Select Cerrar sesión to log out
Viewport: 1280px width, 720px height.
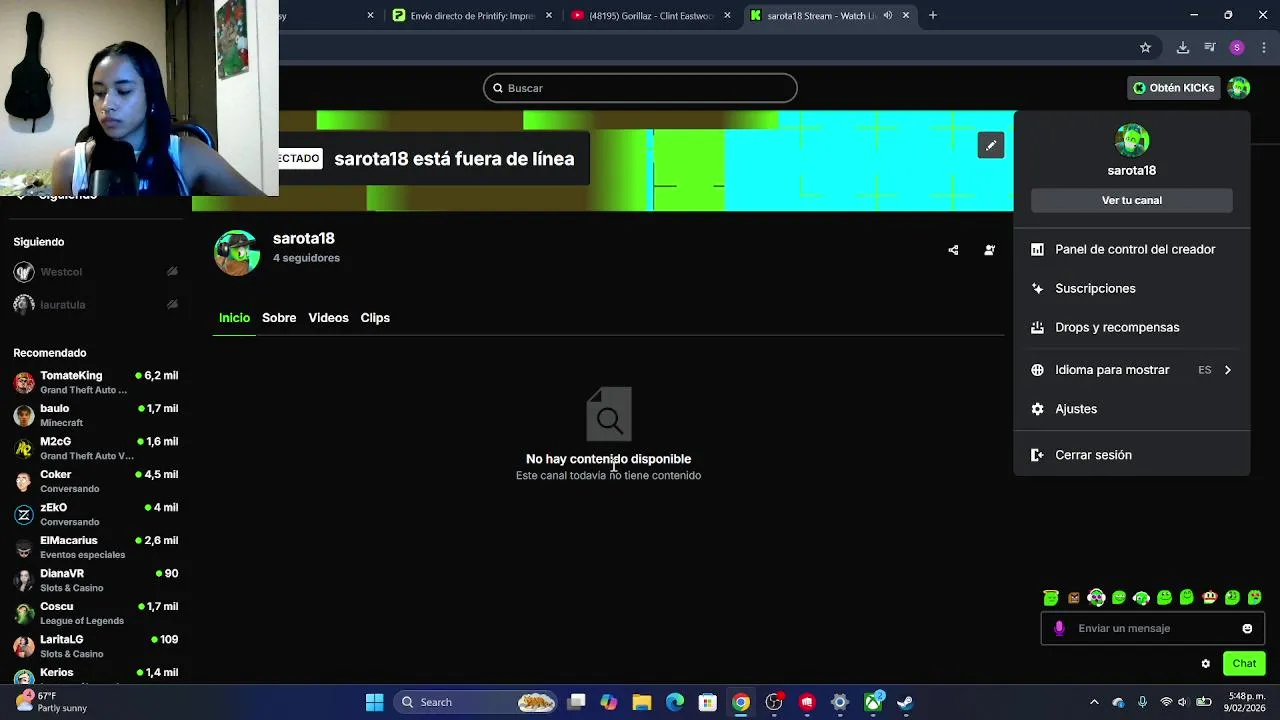point(1132,455)
